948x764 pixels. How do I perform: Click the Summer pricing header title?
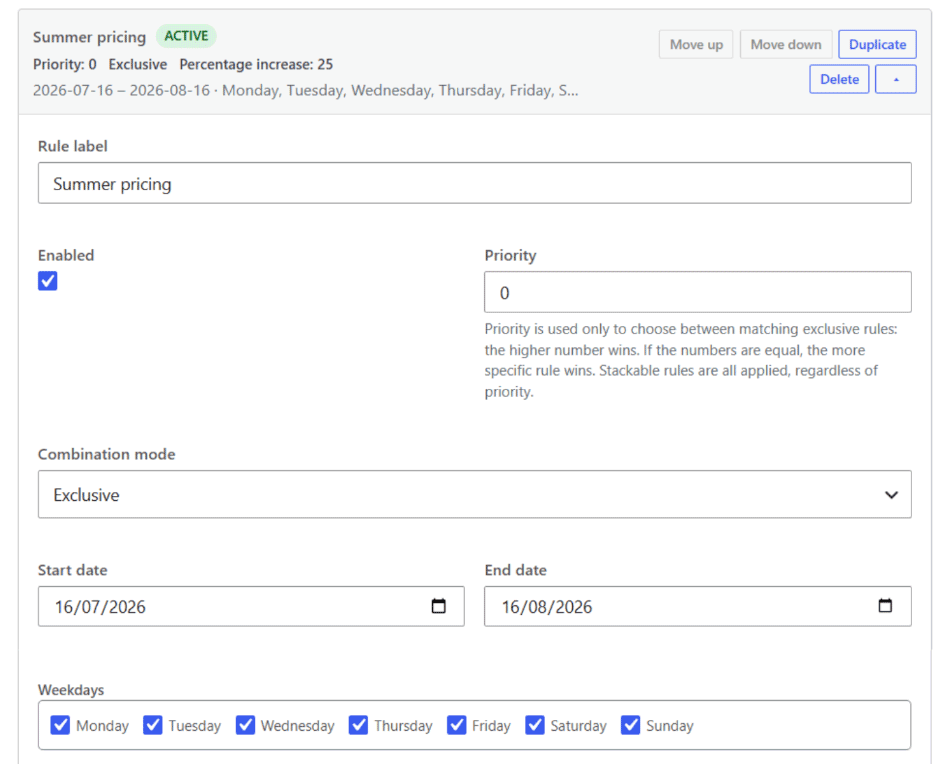(89, 37)
